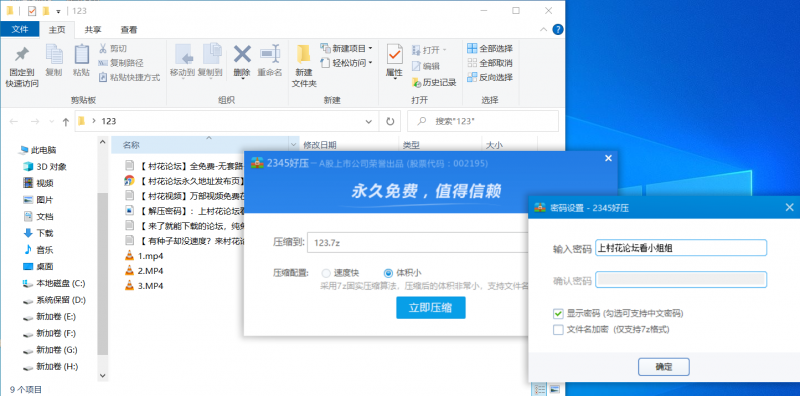The width and height of the screenshot is (800, 396).
Task: Click the Back navigation arrow
Action: pyautogui.click(x=14, y=121)
